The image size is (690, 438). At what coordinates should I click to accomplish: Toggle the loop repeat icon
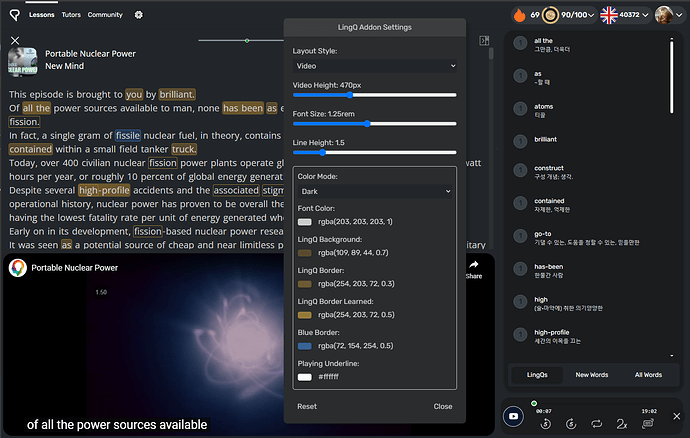pos(596,423)
